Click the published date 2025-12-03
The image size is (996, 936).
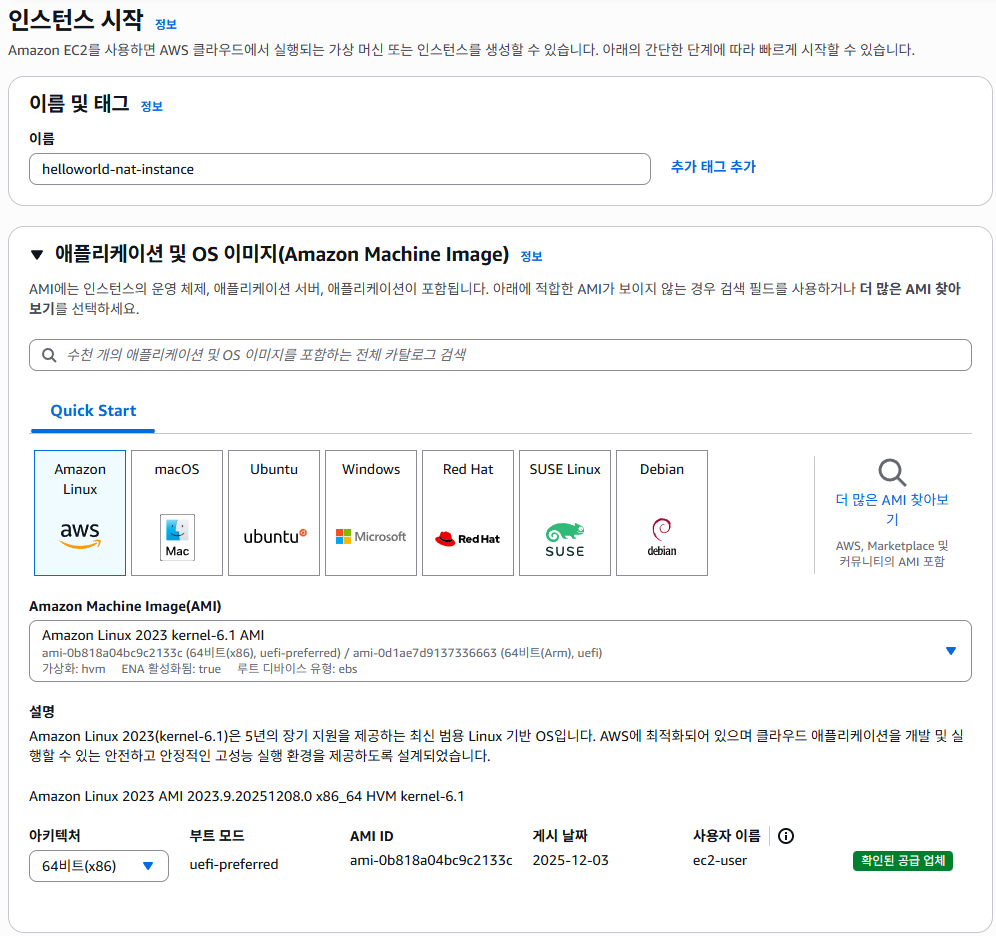570,860
